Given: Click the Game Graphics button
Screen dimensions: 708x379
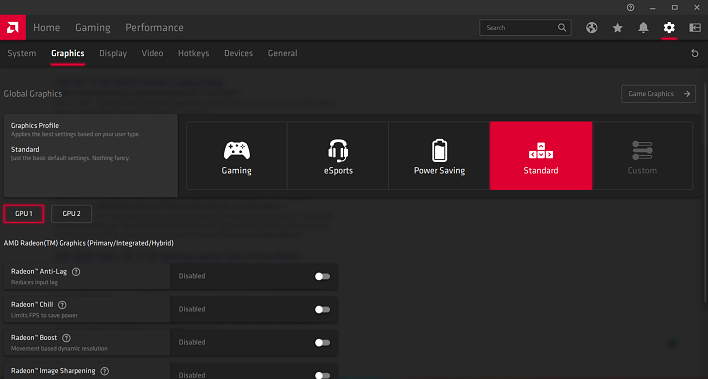Looking at the screenshot, I should (658, 94).
